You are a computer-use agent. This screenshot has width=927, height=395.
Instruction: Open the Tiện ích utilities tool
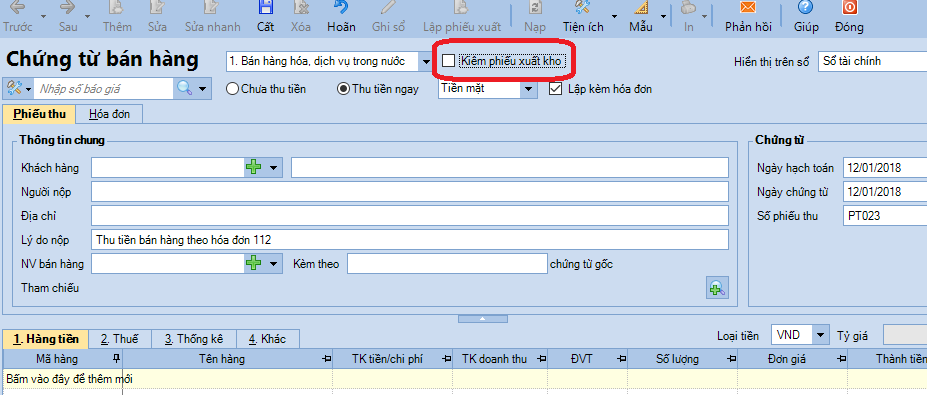[584, 17]
